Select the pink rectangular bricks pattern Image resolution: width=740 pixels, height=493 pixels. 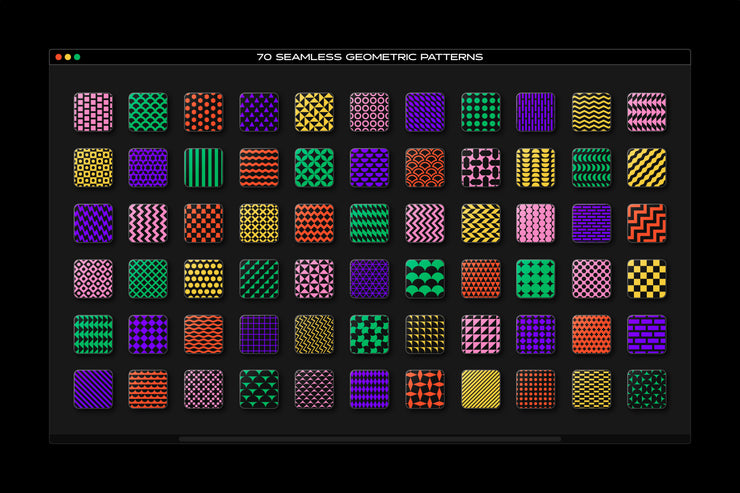(93, 112)
